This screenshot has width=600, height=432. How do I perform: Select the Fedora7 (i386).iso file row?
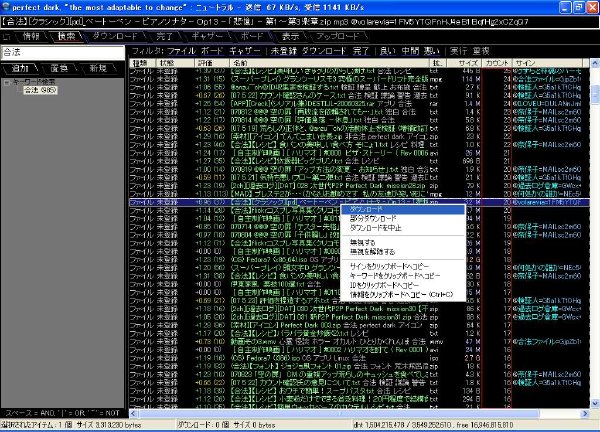point(359,358)
